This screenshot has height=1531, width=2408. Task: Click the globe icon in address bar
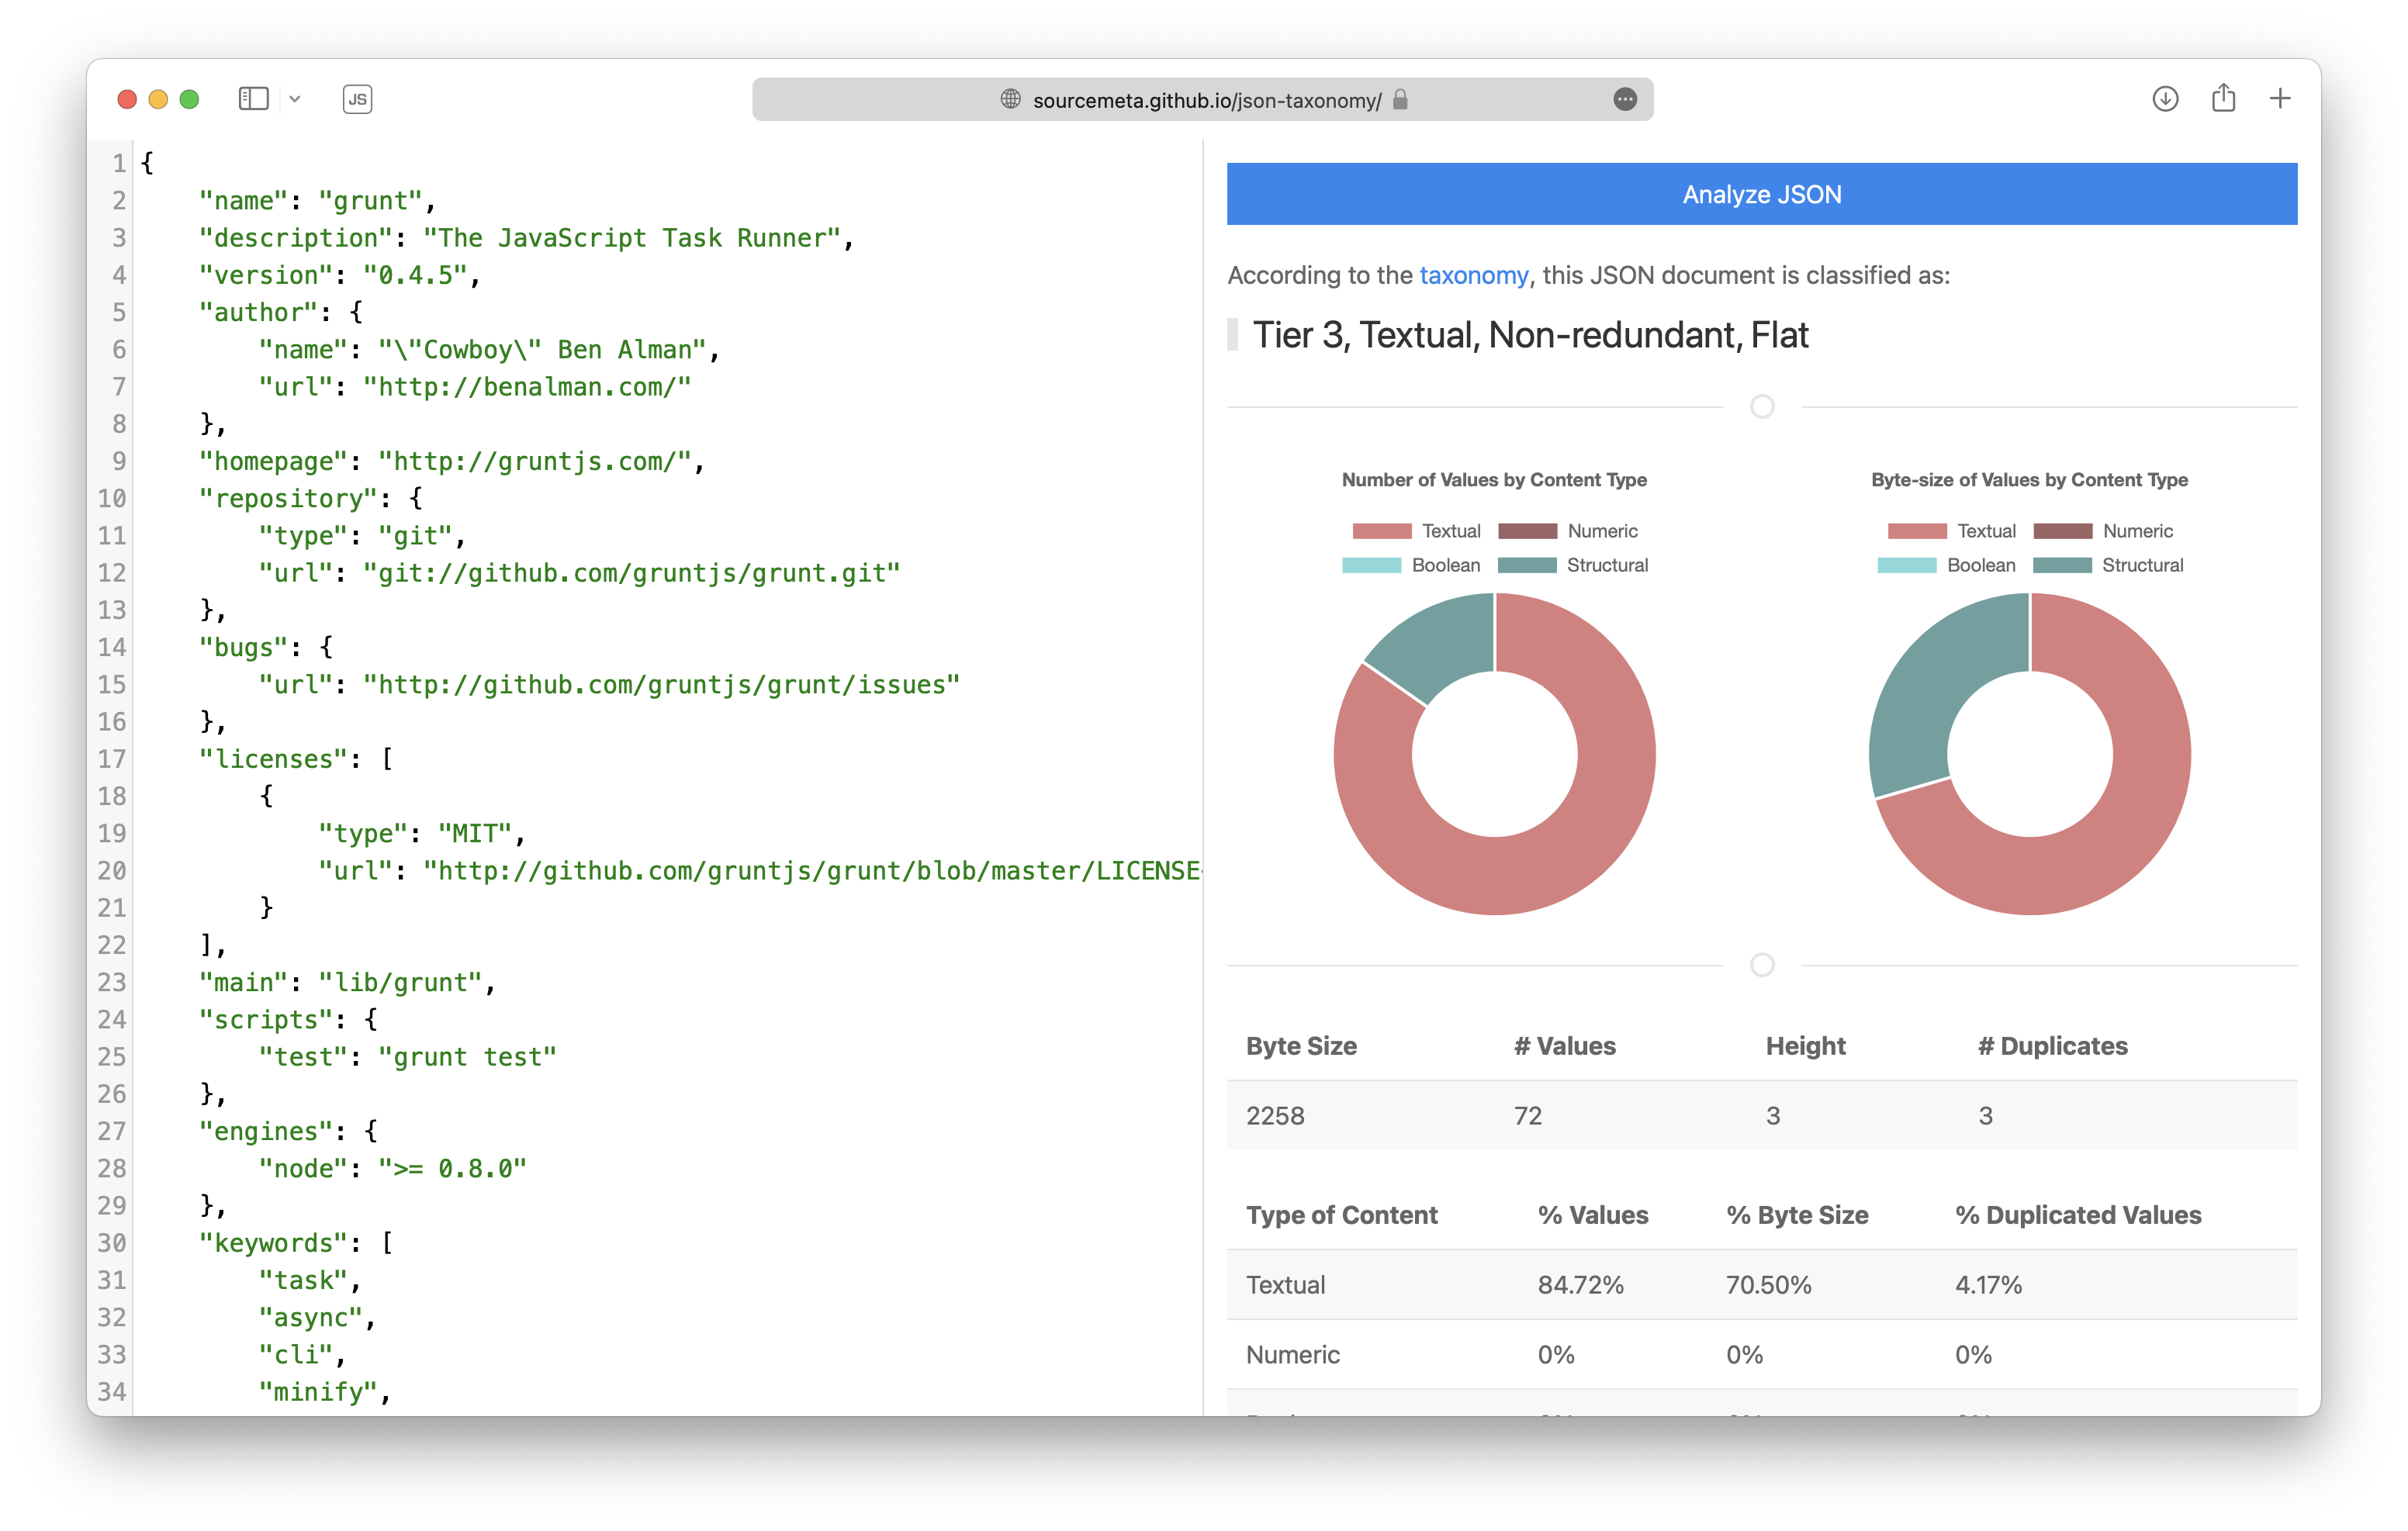point(1010,99)
